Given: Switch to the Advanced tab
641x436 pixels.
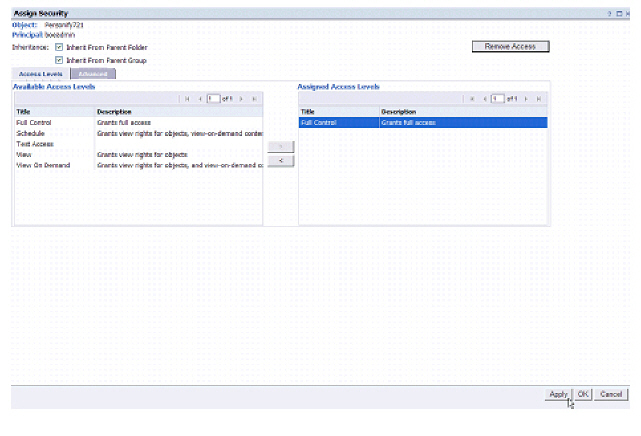Looking at the screenshot, I should (x=92, y=74).
